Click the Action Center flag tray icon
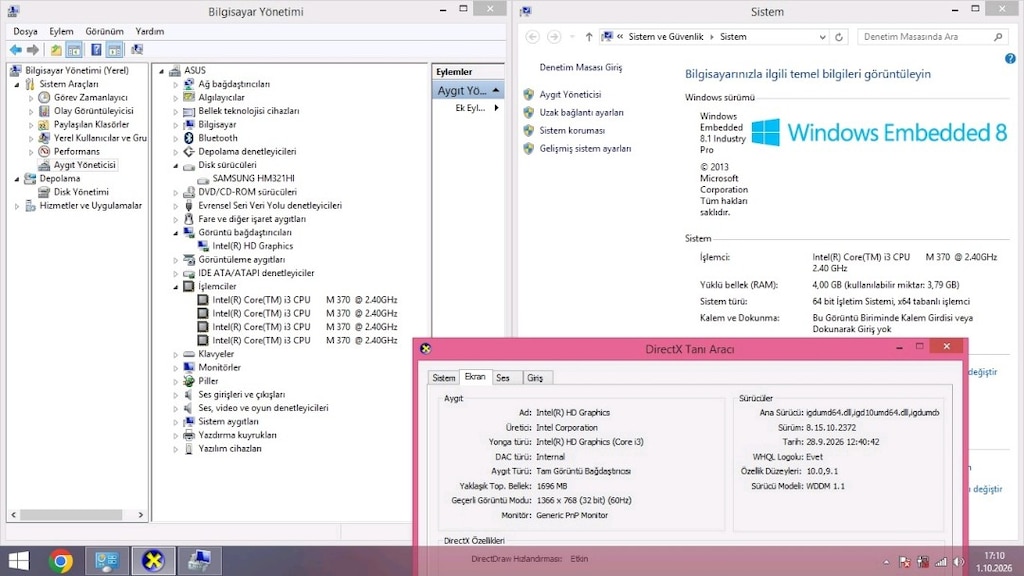This screenshot has width=1024, height=576. coord(904,562)
